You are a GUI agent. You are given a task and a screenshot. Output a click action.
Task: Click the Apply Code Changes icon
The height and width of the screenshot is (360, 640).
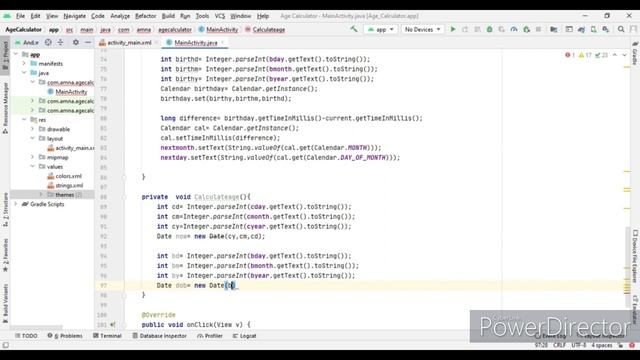coord(477,29)
